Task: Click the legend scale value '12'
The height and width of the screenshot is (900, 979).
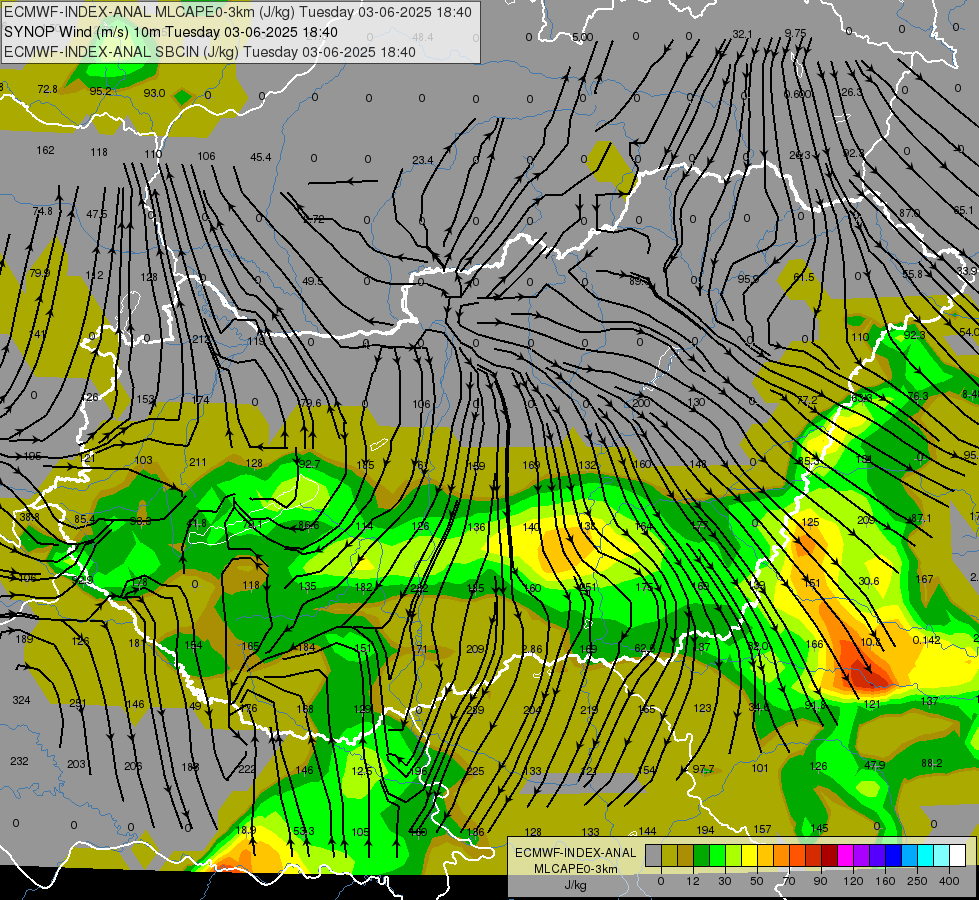Action: (693, 881)
